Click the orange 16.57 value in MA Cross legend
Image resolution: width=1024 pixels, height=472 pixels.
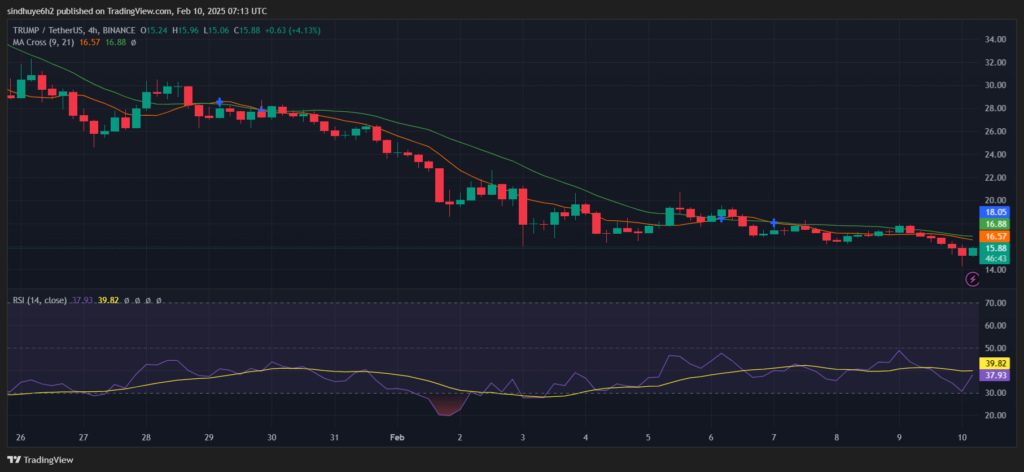[x=87, y=42]
